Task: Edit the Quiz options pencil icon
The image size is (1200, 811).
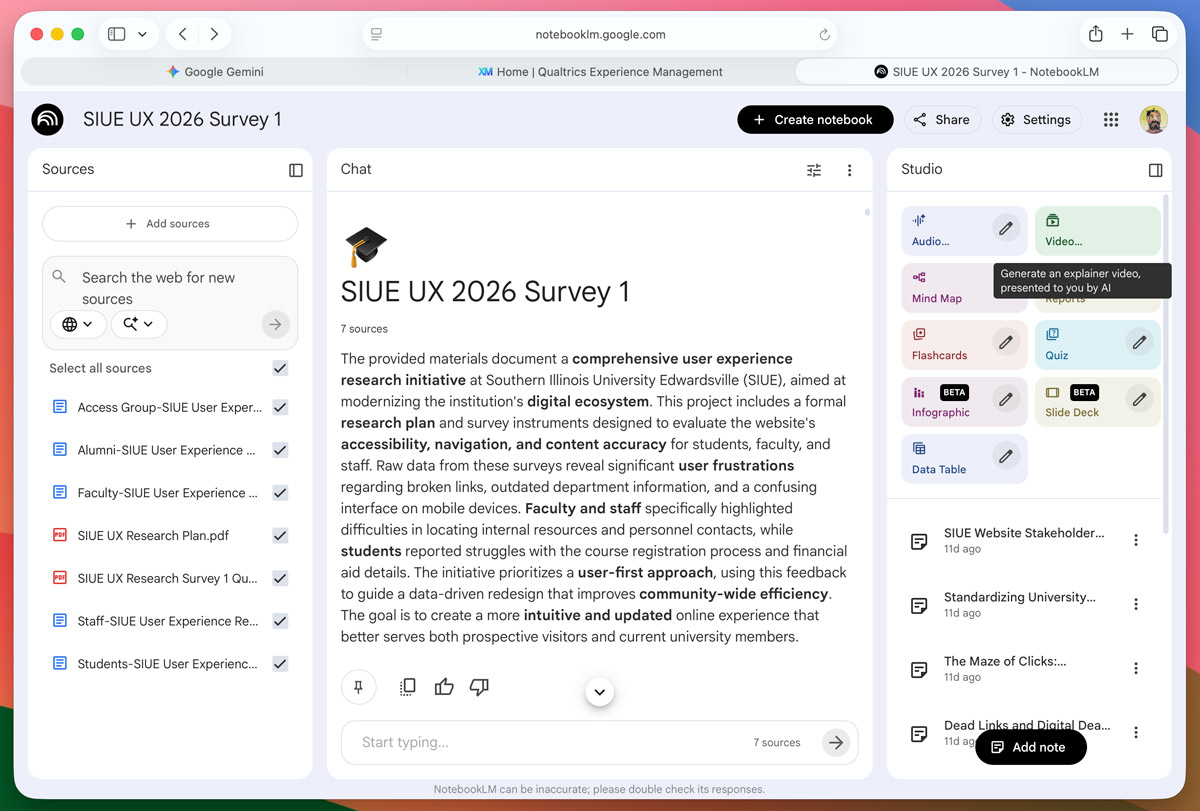Action: 1138,343
